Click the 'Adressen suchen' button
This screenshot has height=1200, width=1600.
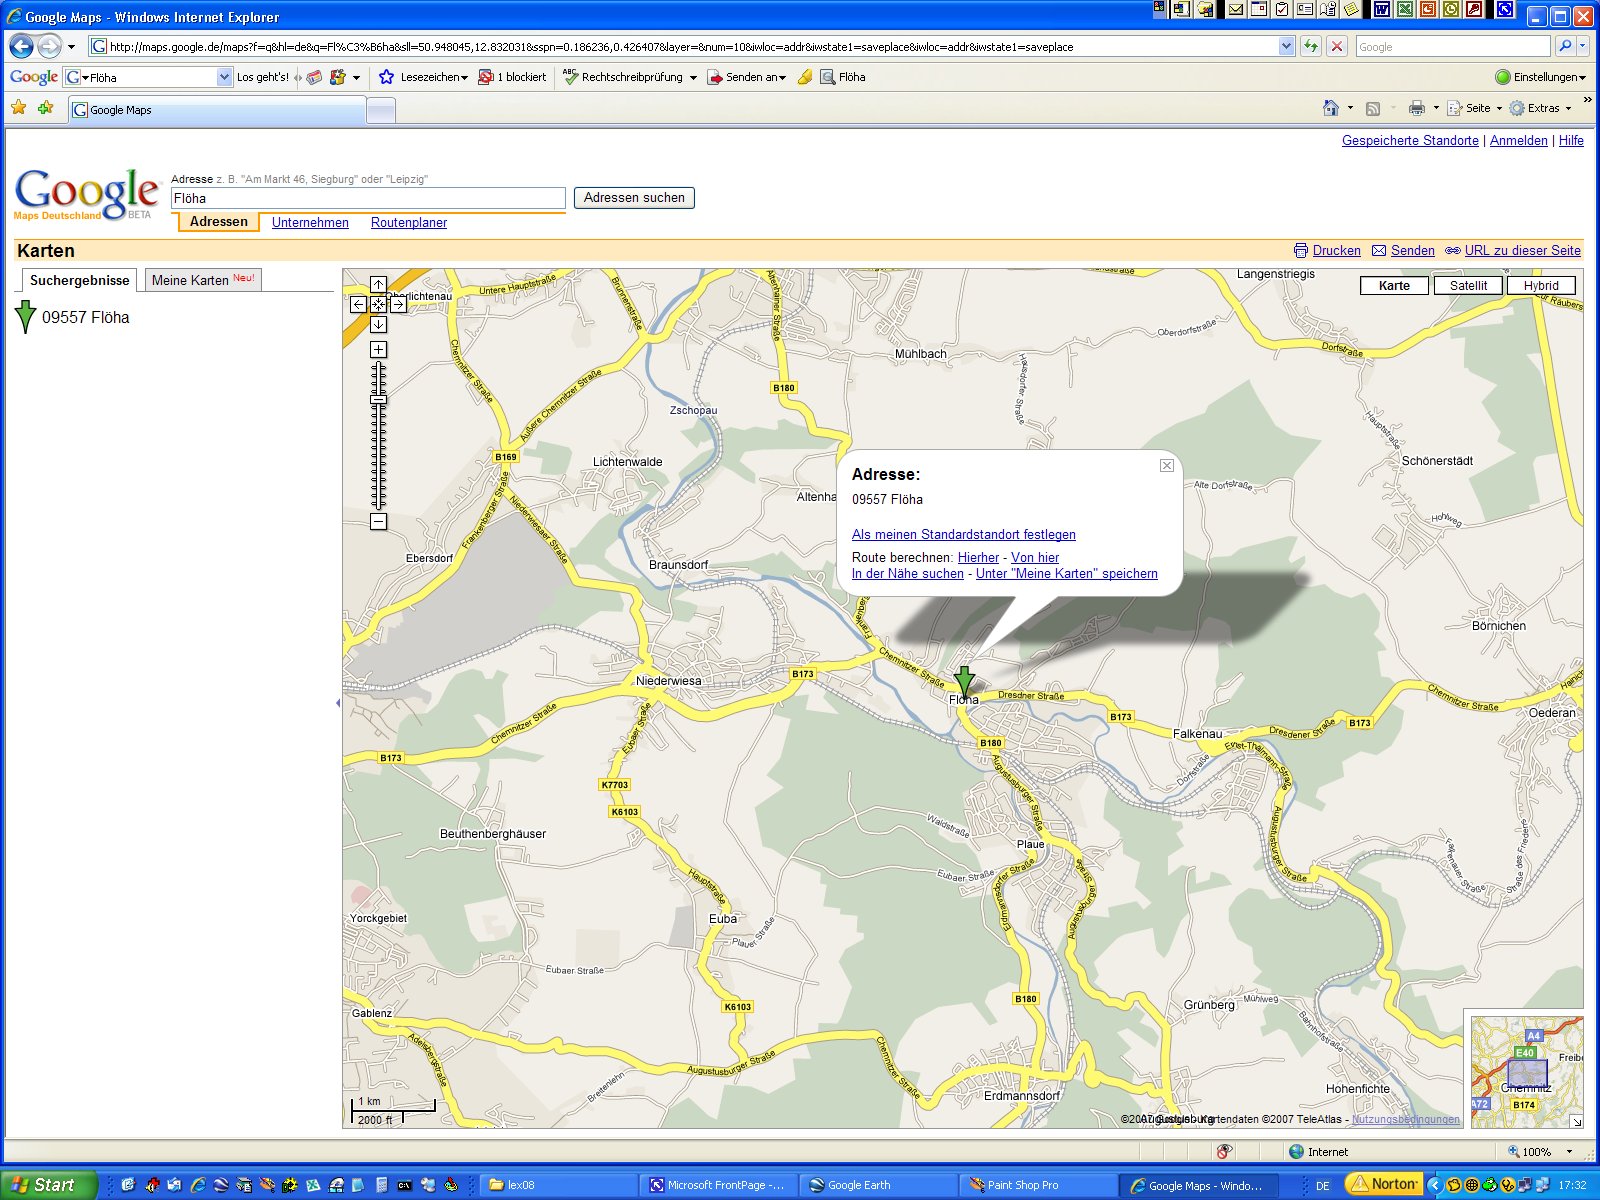(634, 198)
